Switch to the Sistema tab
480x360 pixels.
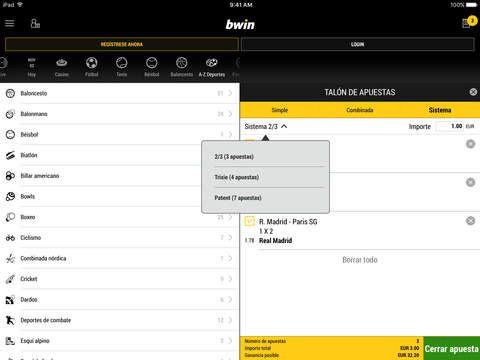pyautogui.click(x=440, y=110)
